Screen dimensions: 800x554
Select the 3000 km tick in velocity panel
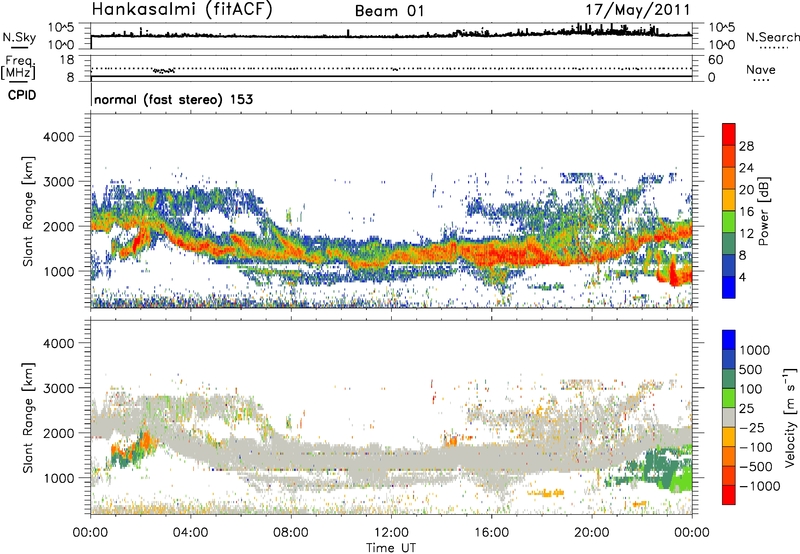59,388
